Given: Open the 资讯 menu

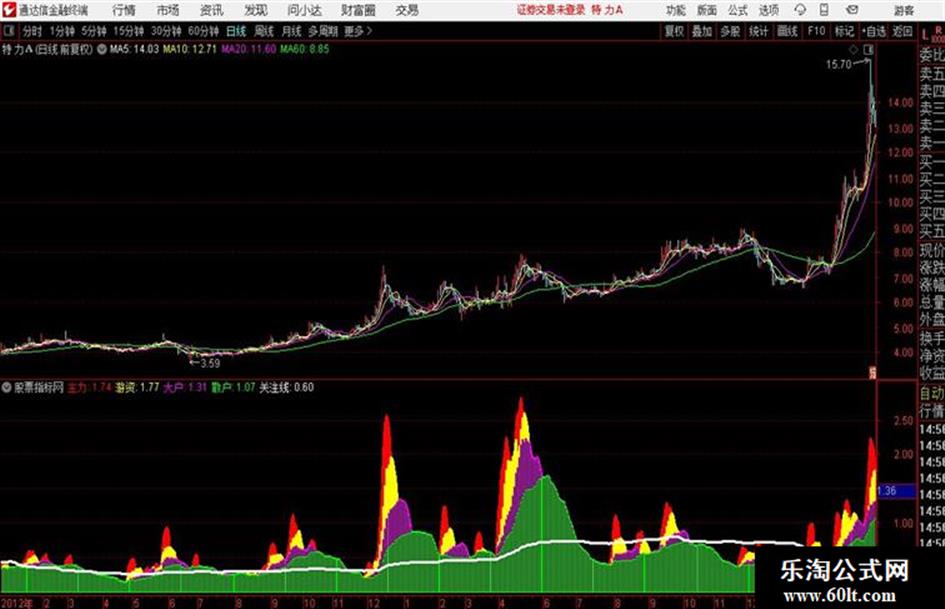Looking at the screenshot, I should point(211,10).
